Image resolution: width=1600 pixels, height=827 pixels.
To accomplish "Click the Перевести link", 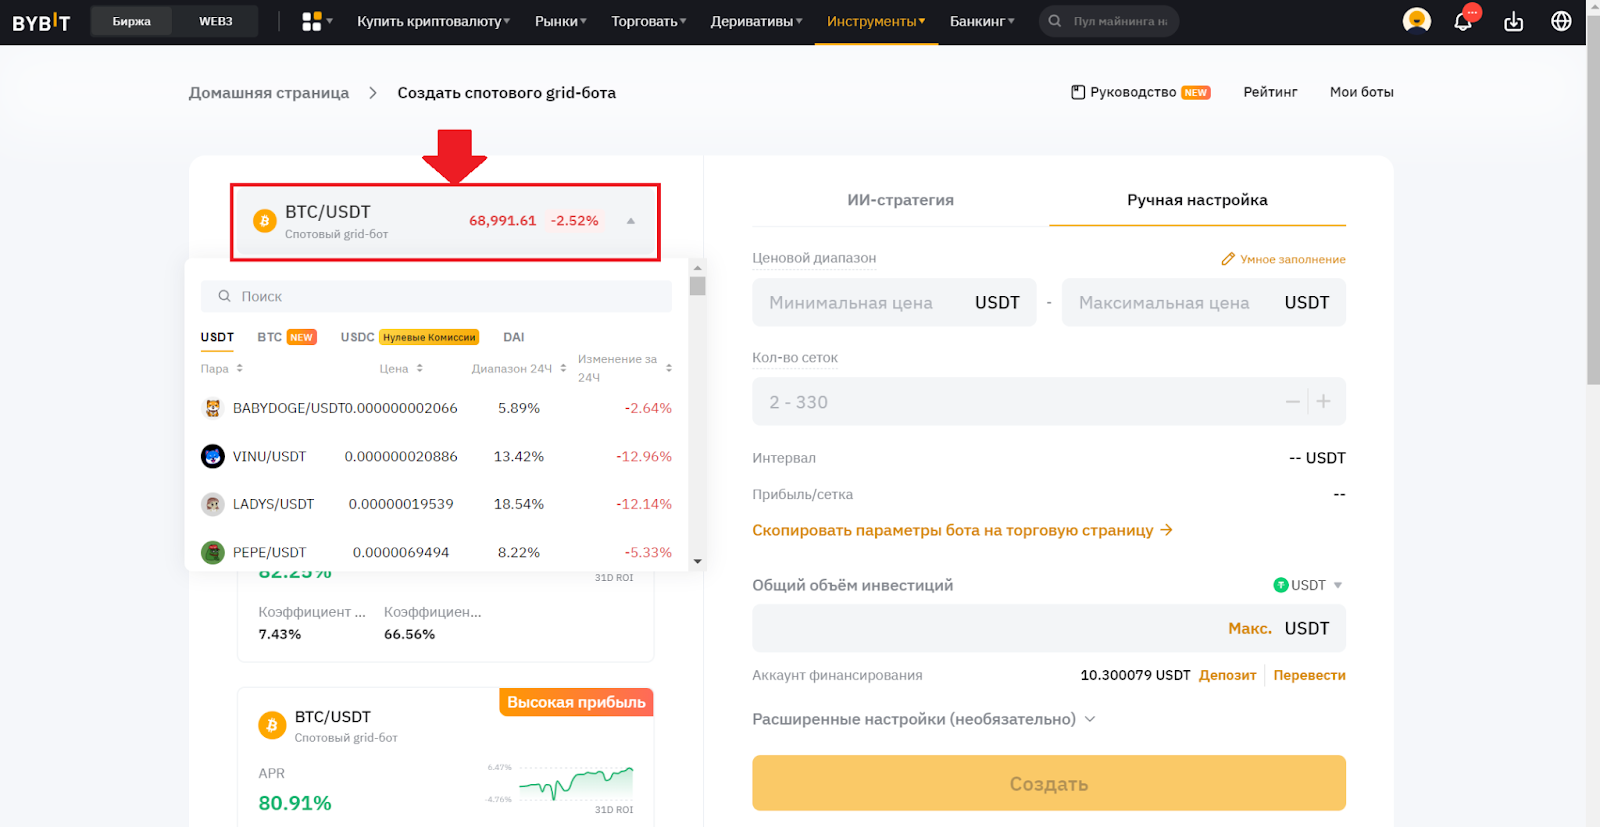I will click(x=1309, y=675).
